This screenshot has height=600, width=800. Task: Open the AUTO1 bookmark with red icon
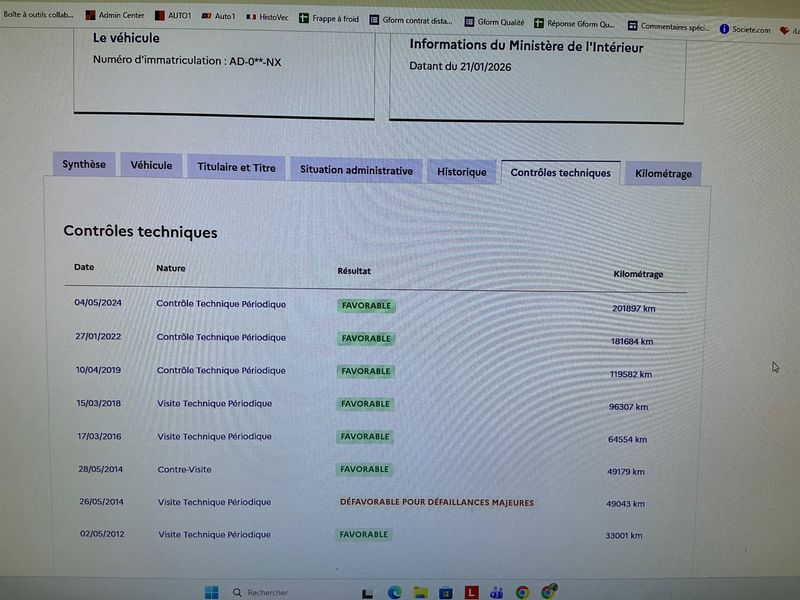click(x=173, y=16)
